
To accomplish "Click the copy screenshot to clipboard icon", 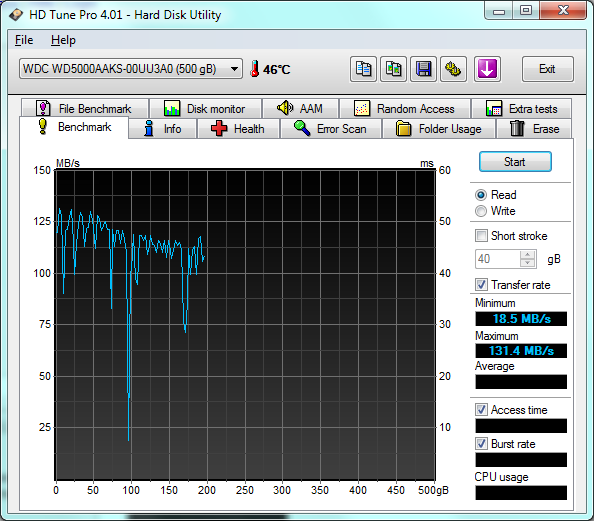I will click(394, 69).
